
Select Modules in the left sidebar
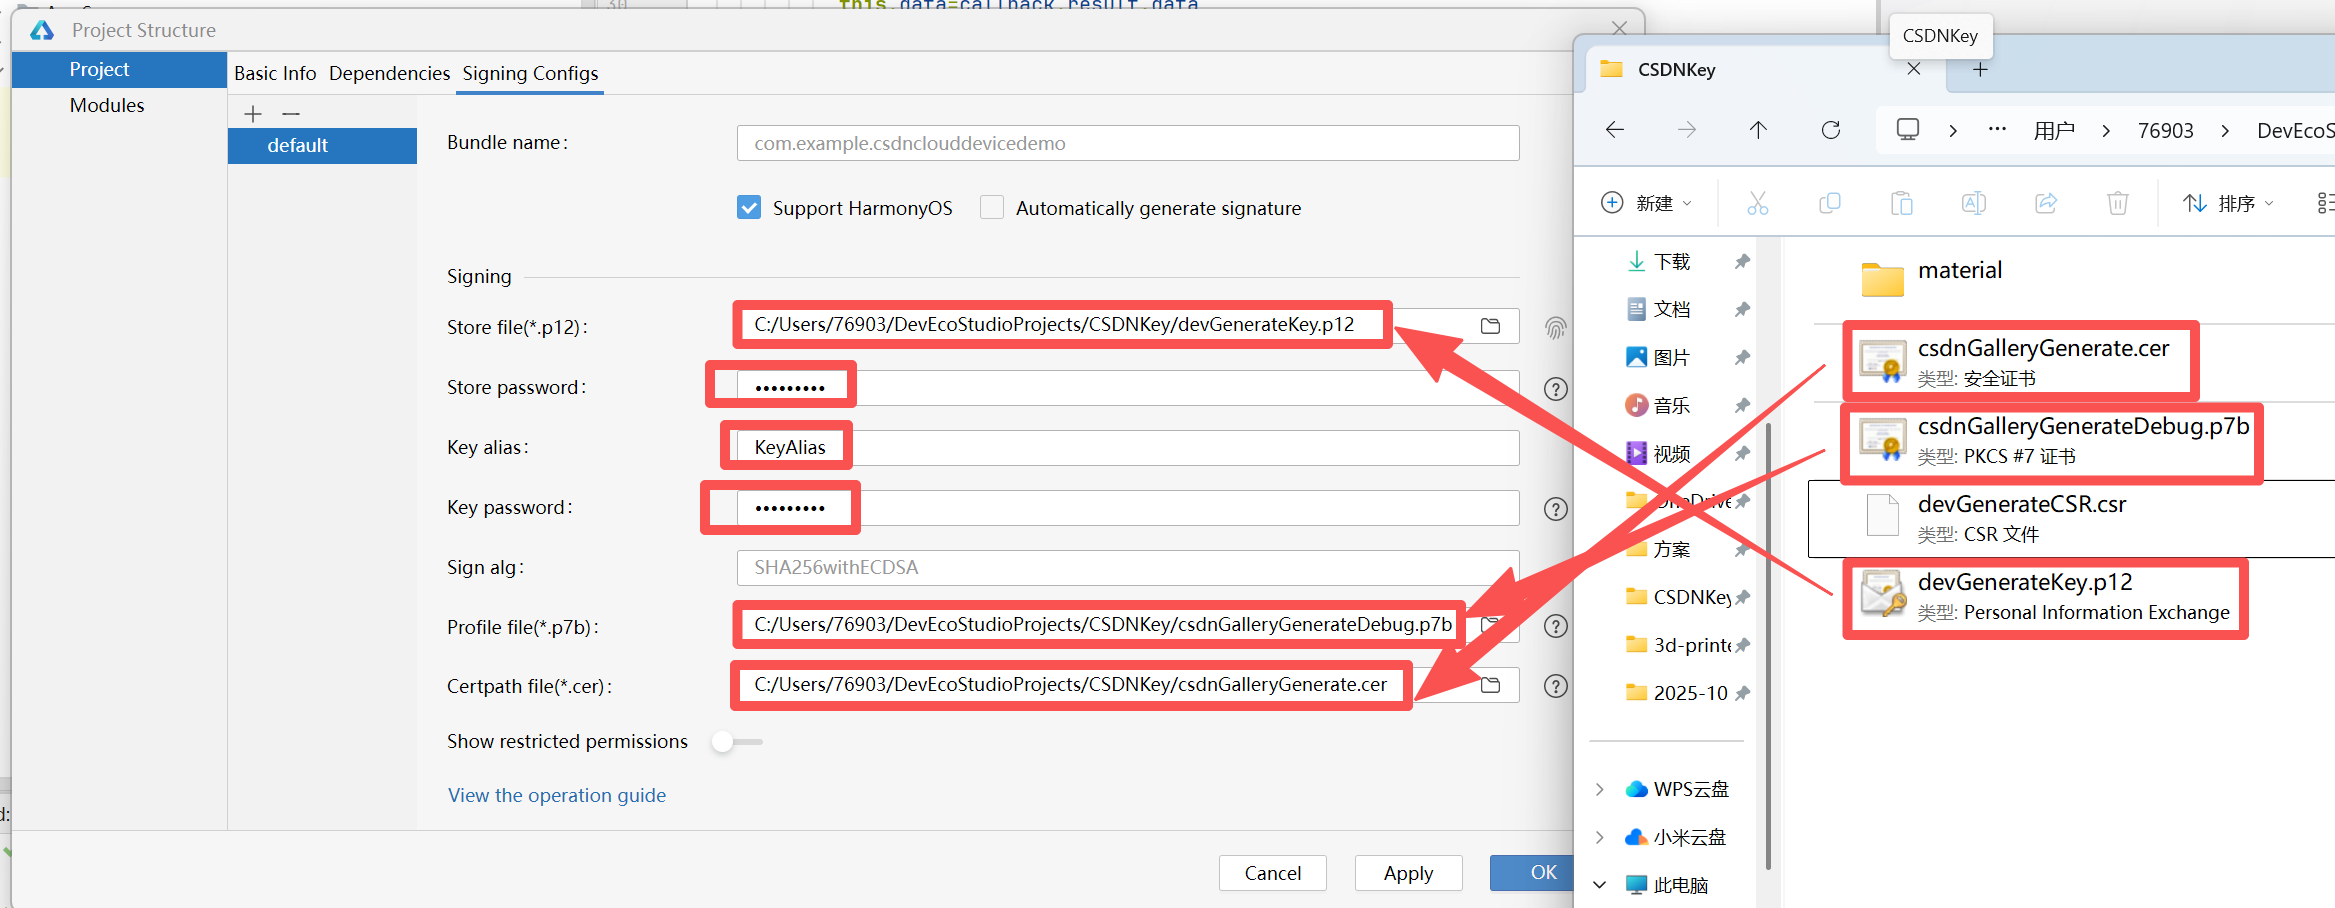(x=119, y=105)
